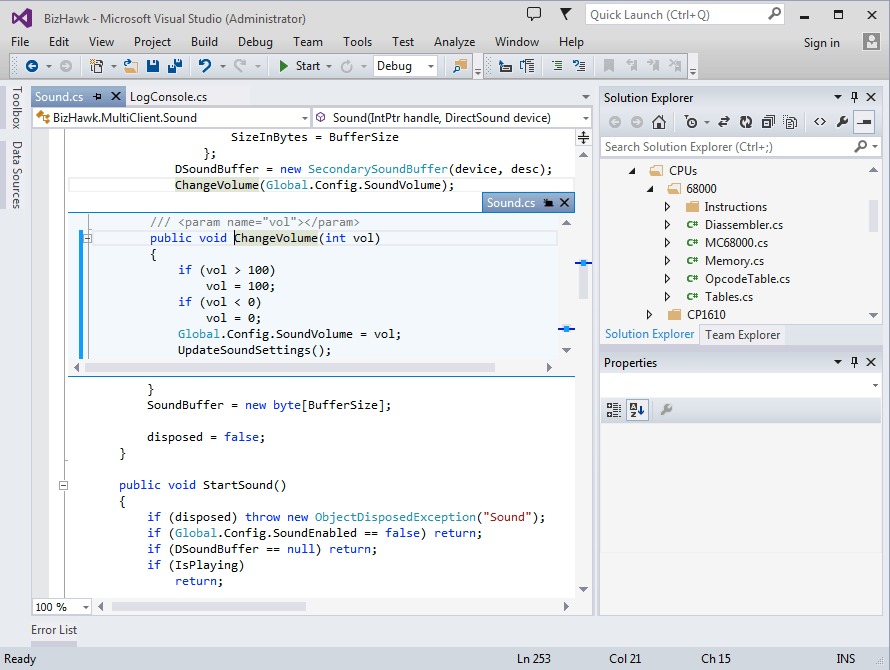Click the Solution Explorer vertical scrollbar thumb
The image size is (890, 670).
[x=873, y=216]
